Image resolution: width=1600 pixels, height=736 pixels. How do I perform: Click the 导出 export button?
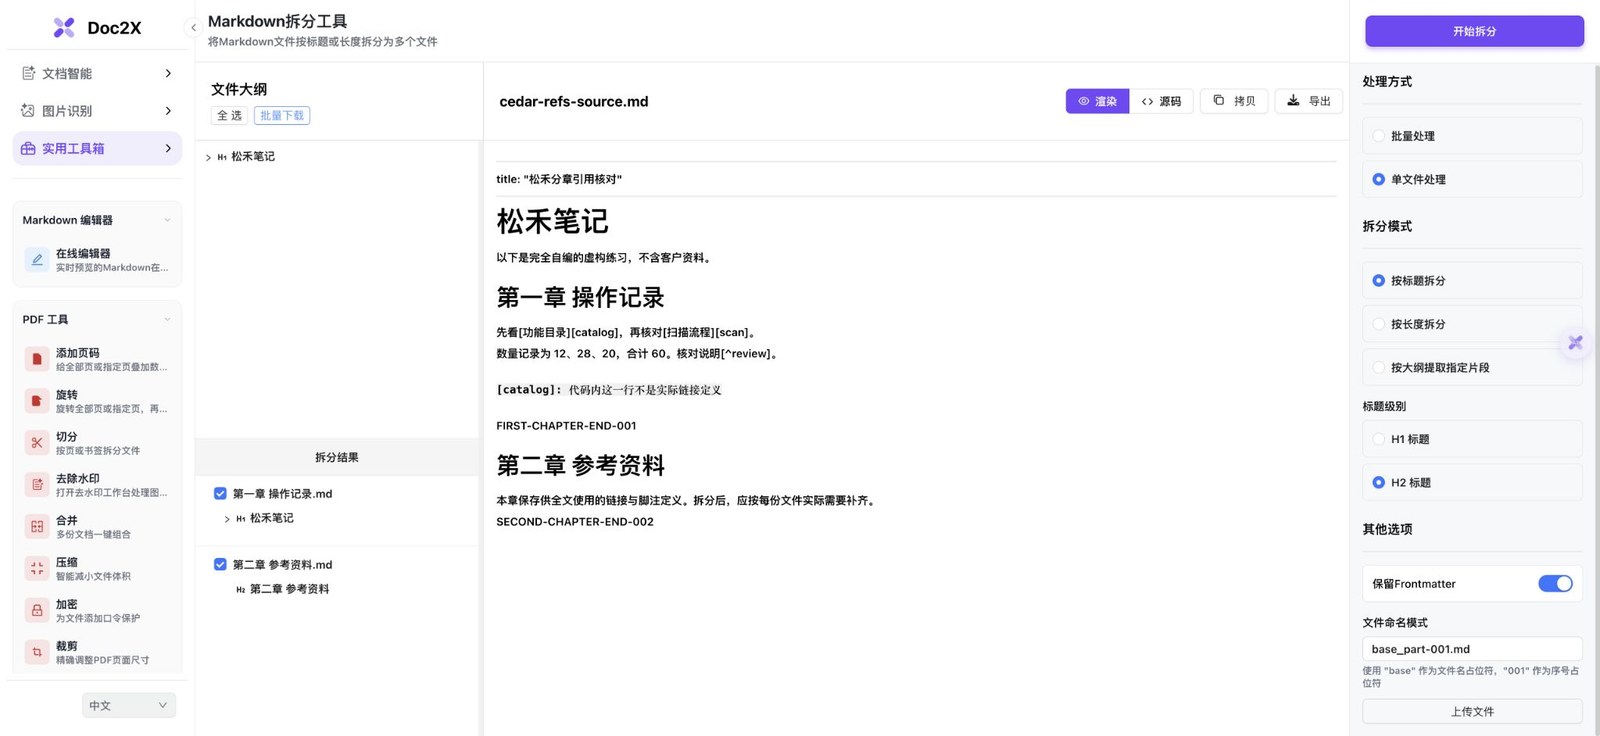coord(1308,101)
